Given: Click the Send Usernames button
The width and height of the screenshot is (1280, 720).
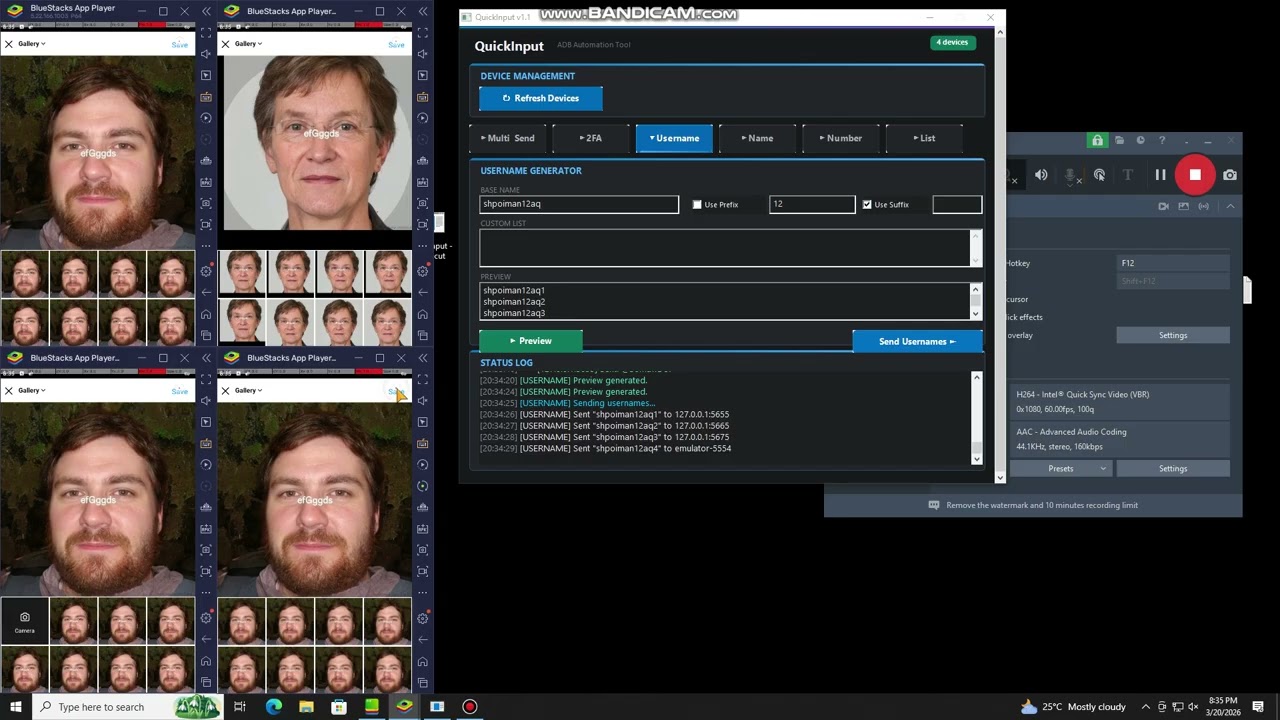Looking at the screenshot, I should pos(917,342).
